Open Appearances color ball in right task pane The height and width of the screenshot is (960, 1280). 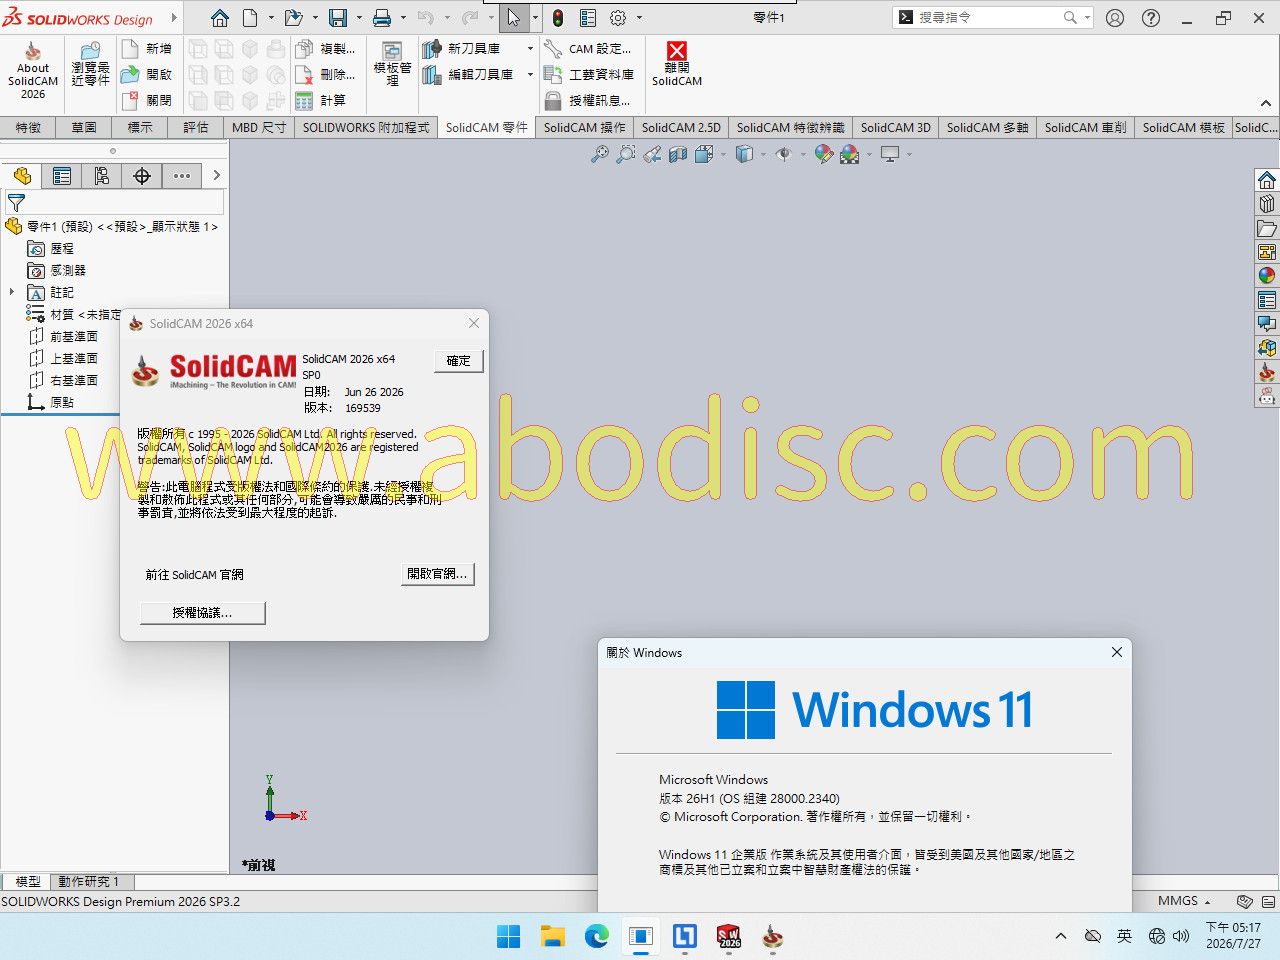click(x=1267, y=276)
